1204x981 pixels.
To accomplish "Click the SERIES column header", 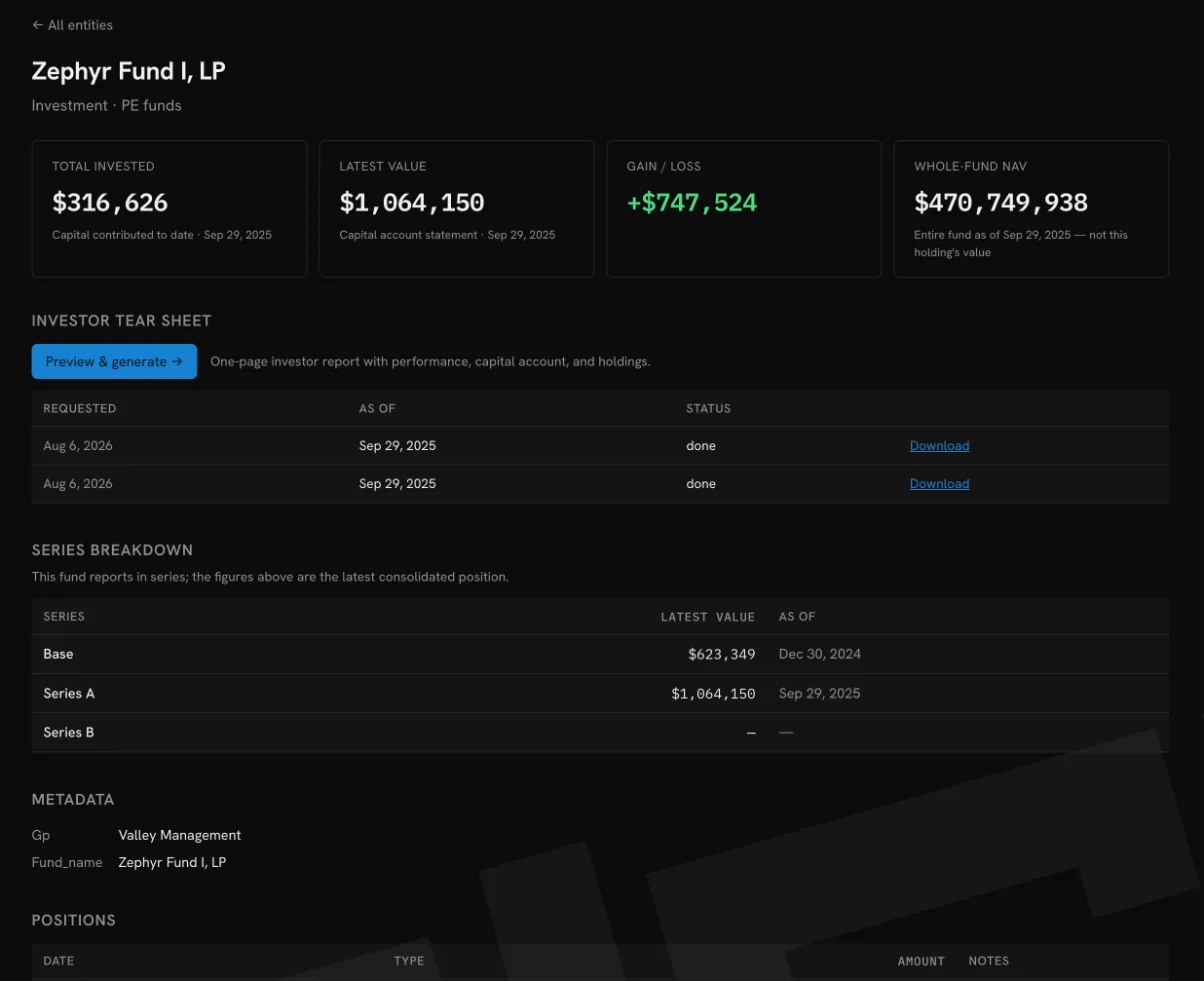I will [64, 617].
